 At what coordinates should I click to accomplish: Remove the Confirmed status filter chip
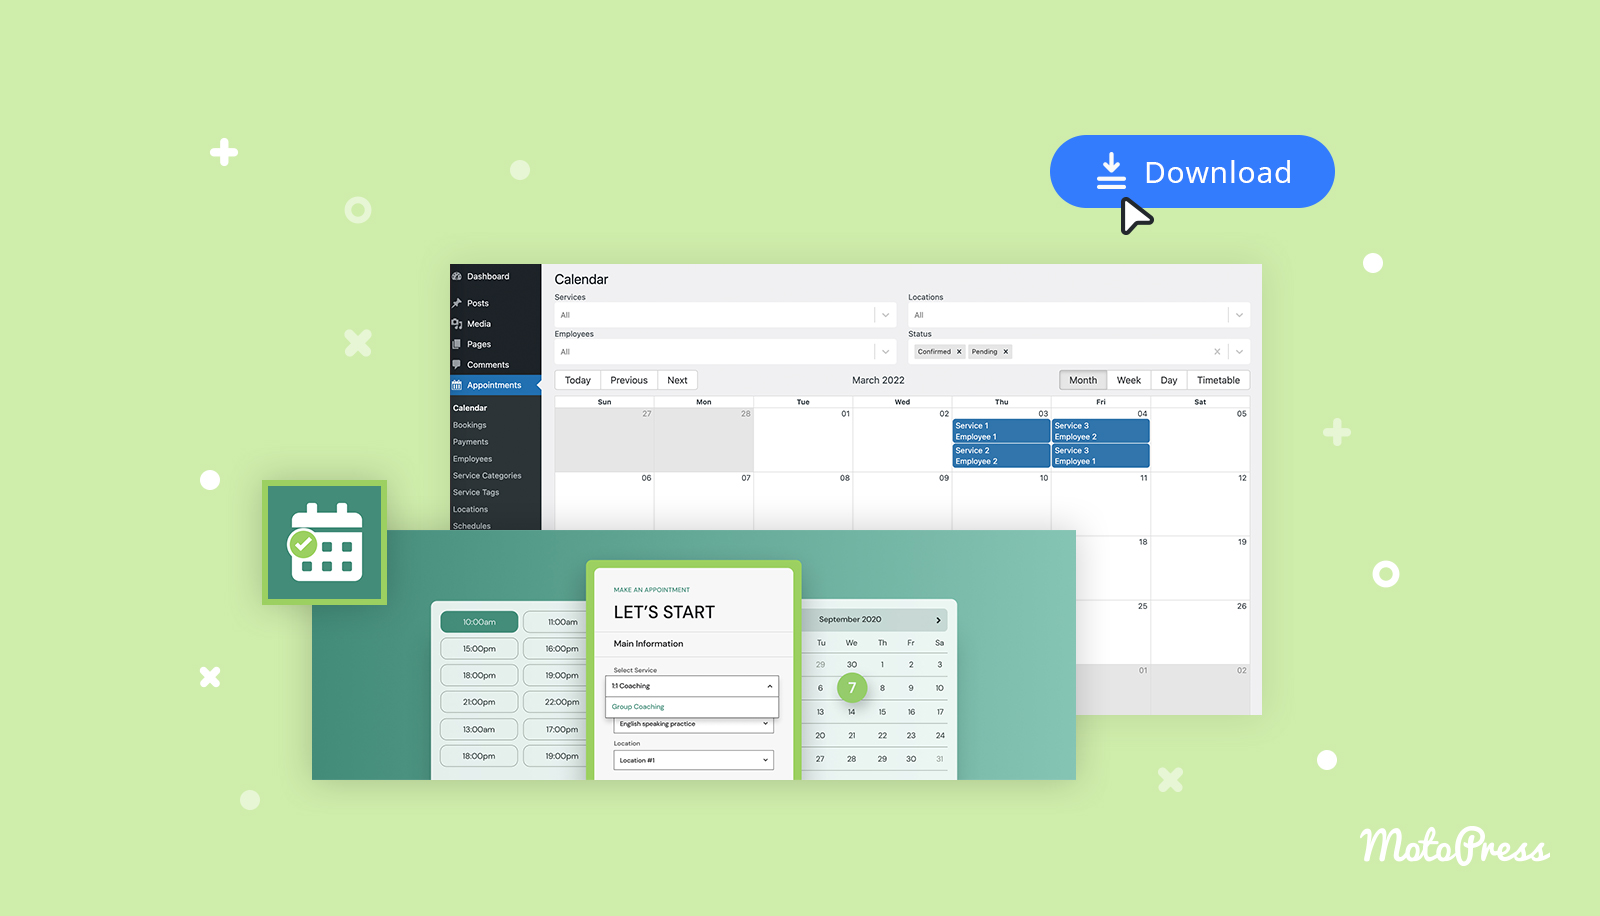[x=958, y=351]
